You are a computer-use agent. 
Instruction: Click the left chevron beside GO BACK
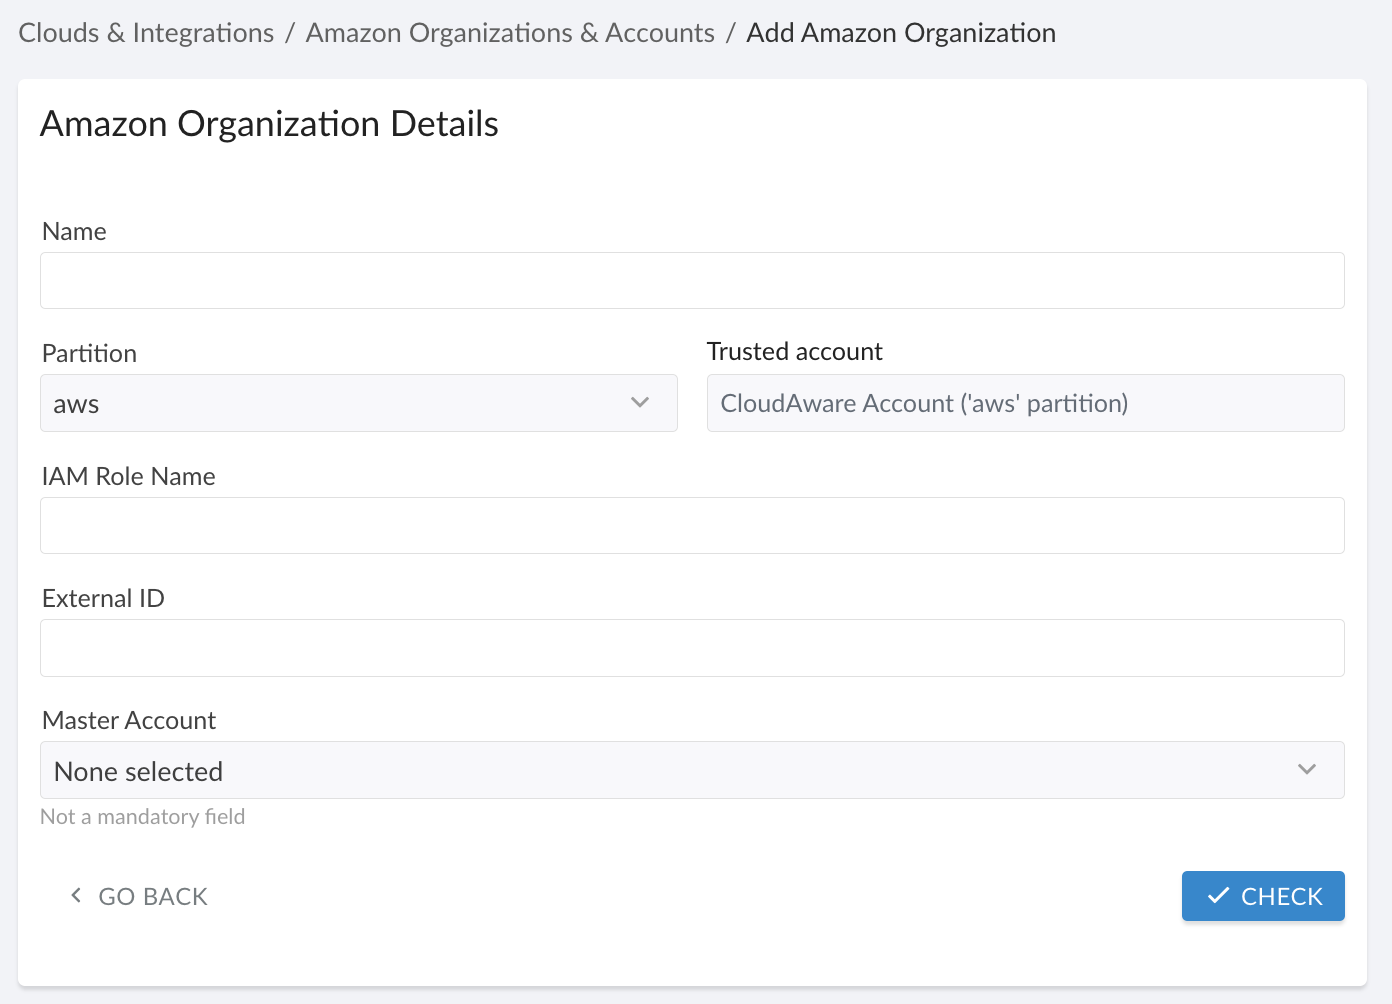point(76,896)
